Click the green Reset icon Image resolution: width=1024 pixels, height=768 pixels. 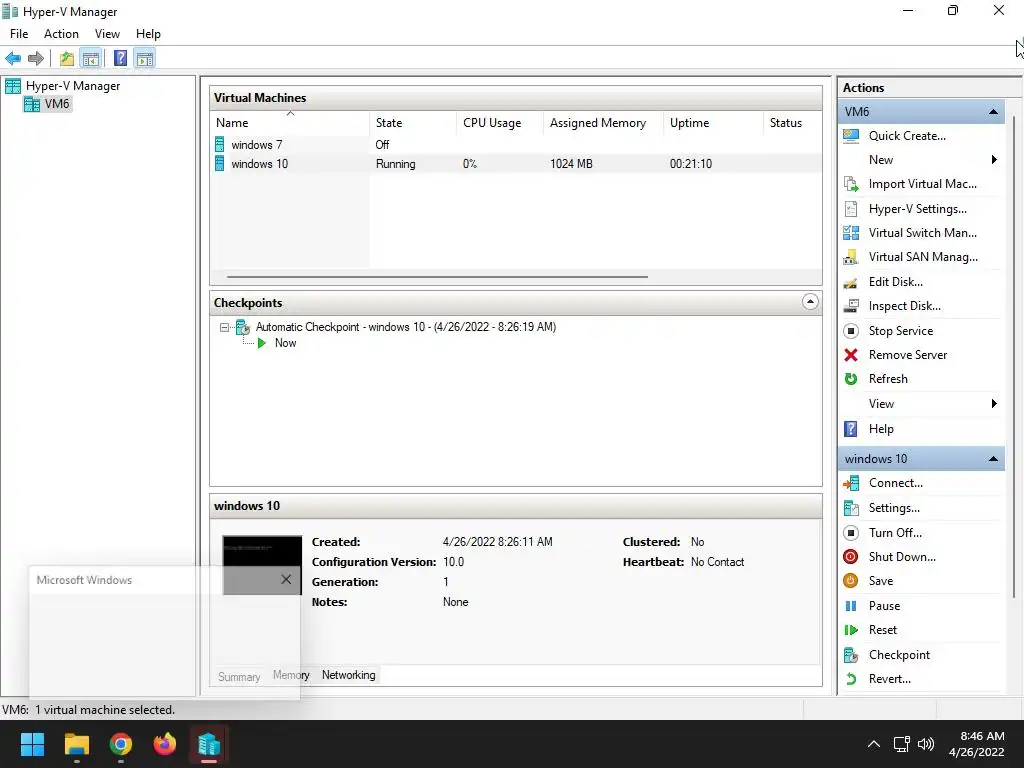pyautogui.click(x=851, y=630)
